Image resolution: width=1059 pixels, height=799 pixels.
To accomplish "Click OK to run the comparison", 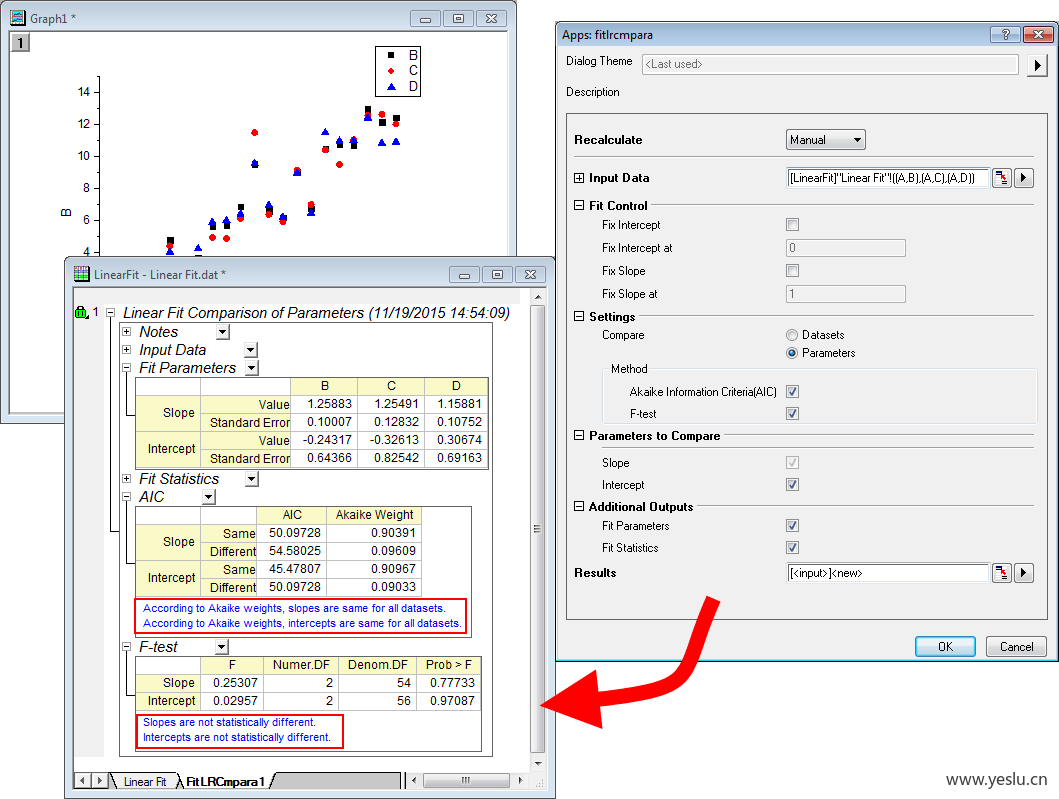I will tap(945, 646).
